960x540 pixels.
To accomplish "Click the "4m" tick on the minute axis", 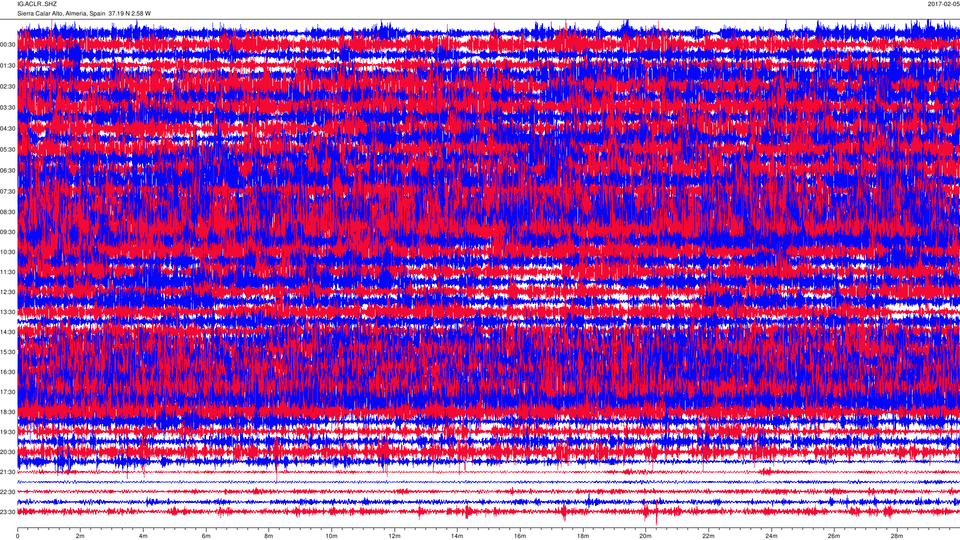I will (x=143, y=536).
